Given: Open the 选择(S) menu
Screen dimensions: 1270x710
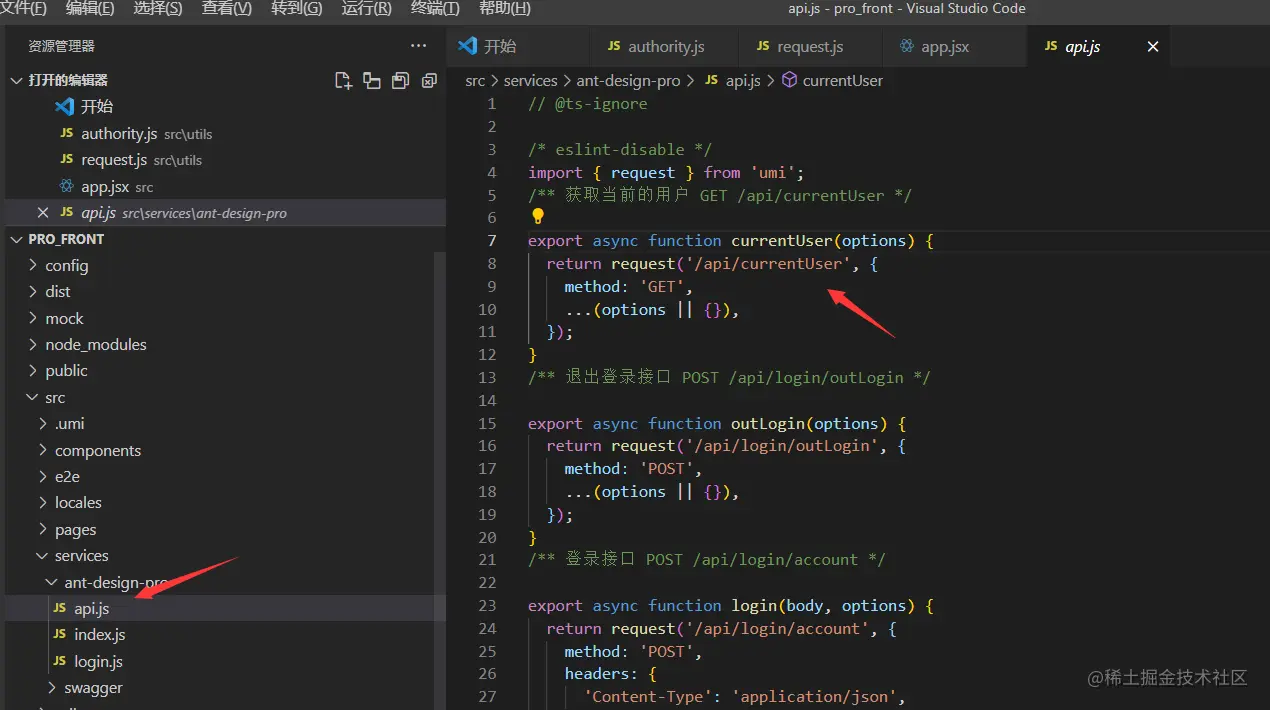Looking at the screenshot, I should [158, 9].
